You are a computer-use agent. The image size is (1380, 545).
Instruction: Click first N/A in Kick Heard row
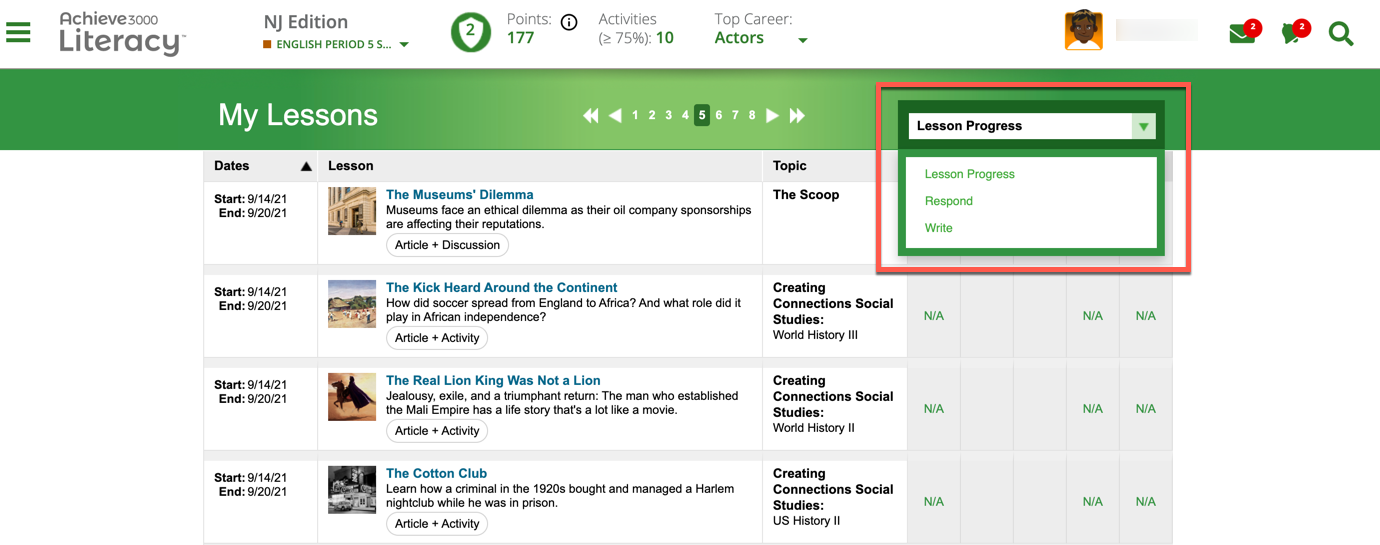(934, 316)
